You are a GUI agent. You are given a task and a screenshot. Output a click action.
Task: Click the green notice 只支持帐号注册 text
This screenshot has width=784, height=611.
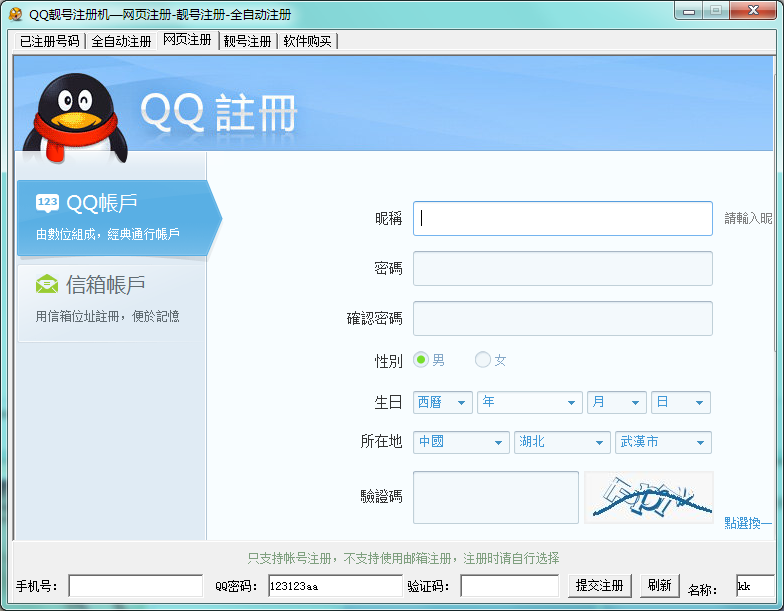(x=403, y=558)
